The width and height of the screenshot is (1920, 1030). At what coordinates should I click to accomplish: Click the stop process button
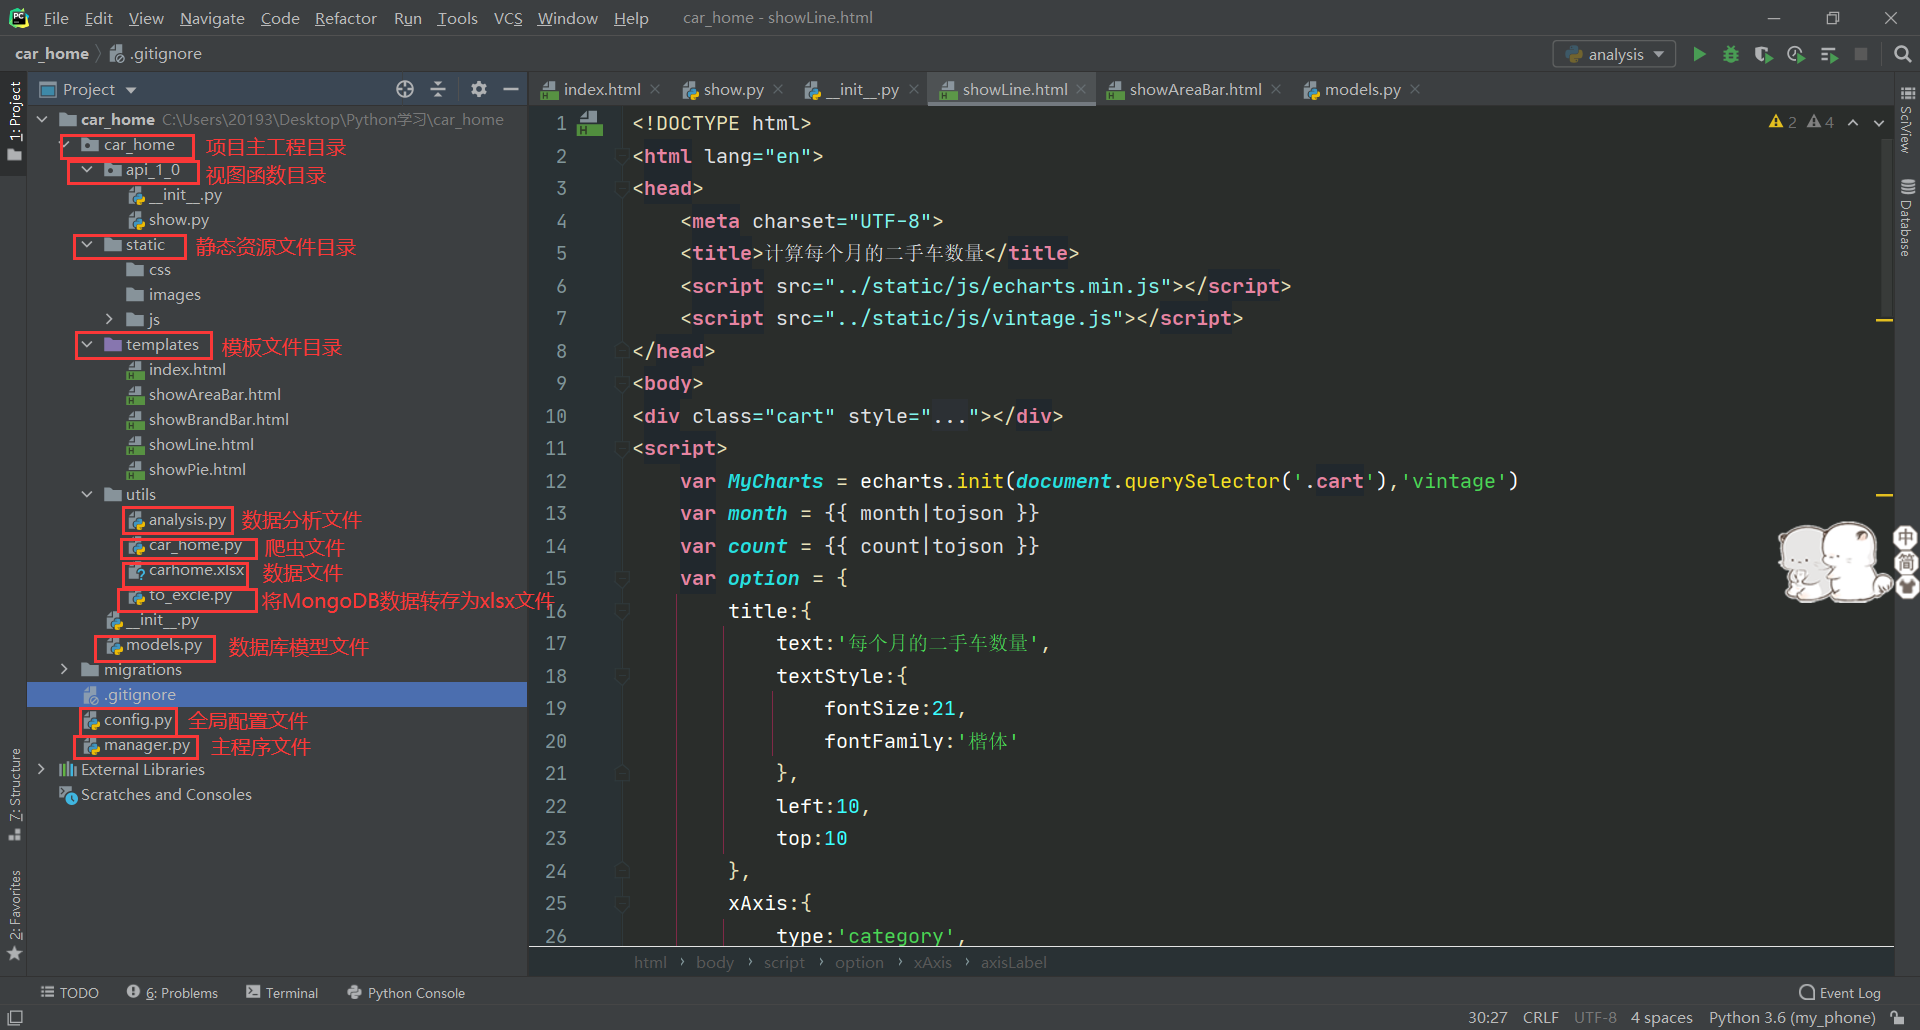point(1861,54)
